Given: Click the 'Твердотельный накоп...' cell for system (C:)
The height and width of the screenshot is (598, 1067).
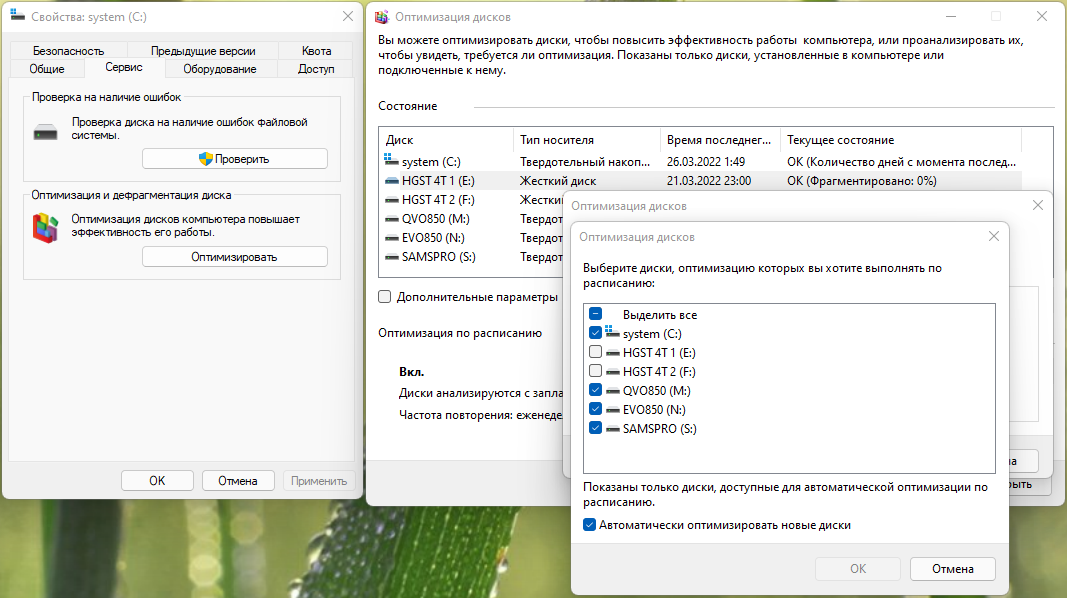Looking at the screenshot, I should [x=585, y=162].
